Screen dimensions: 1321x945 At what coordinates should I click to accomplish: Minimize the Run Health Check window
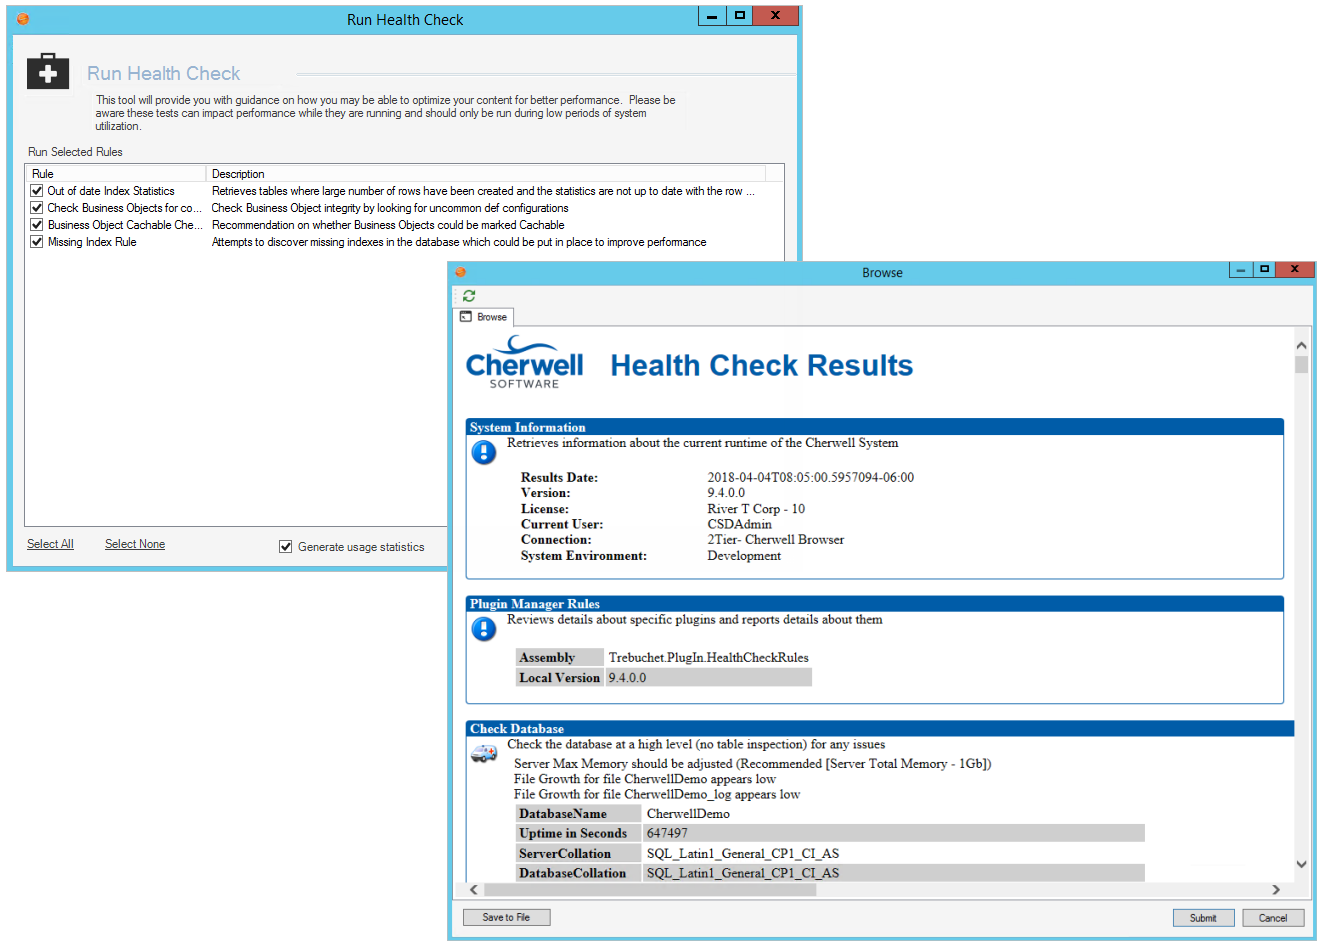711,16
